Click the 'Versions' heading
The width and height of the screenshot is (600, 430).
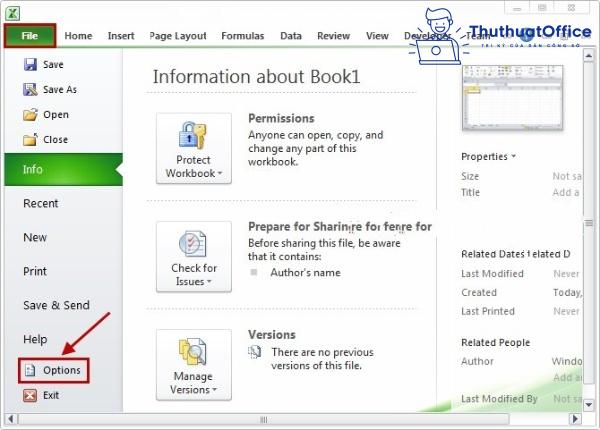(x=272, y=335)
